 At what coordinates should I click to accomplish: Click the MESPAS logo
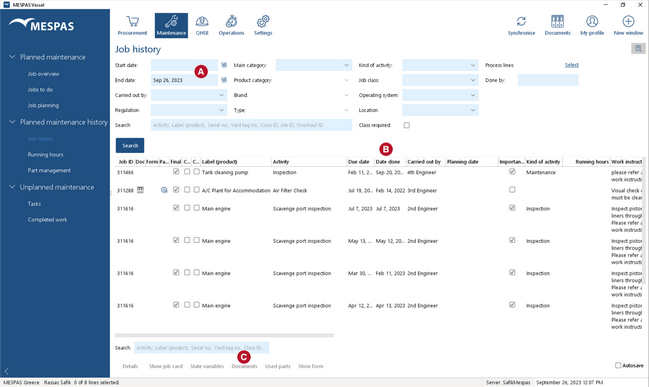[x=41, y=25]
